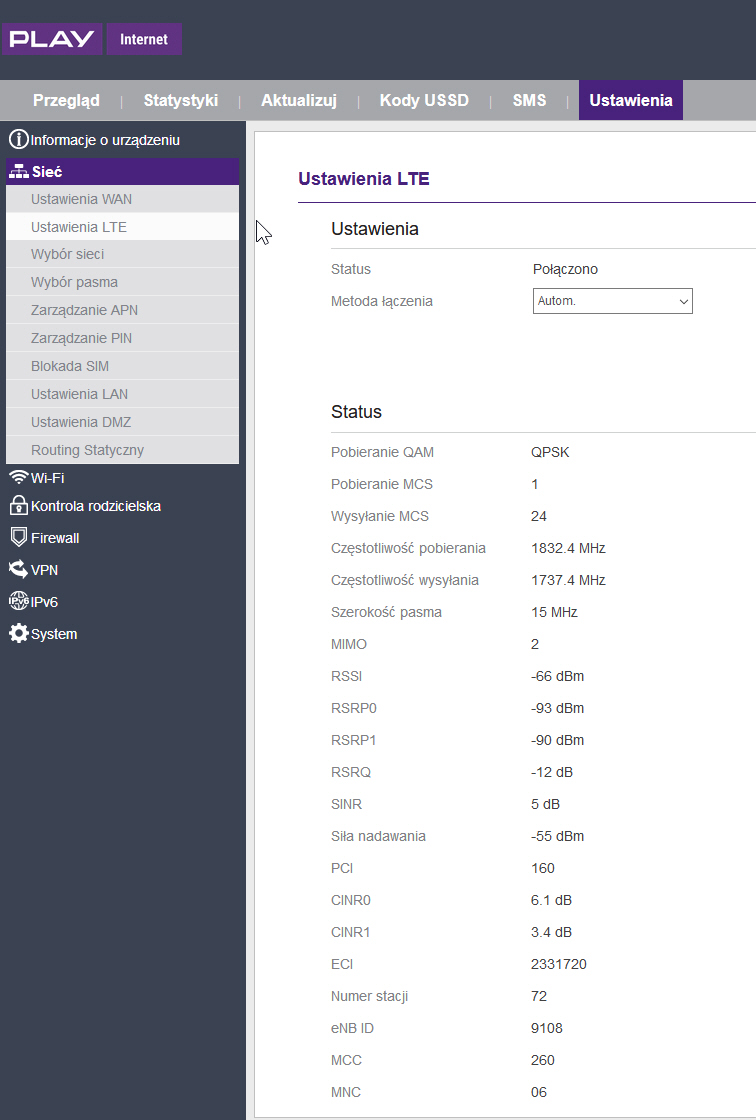The width and height of the screenshot is (756, 1120).
Task: Expand the IPv6 section
Action: (x=44, y=602)
